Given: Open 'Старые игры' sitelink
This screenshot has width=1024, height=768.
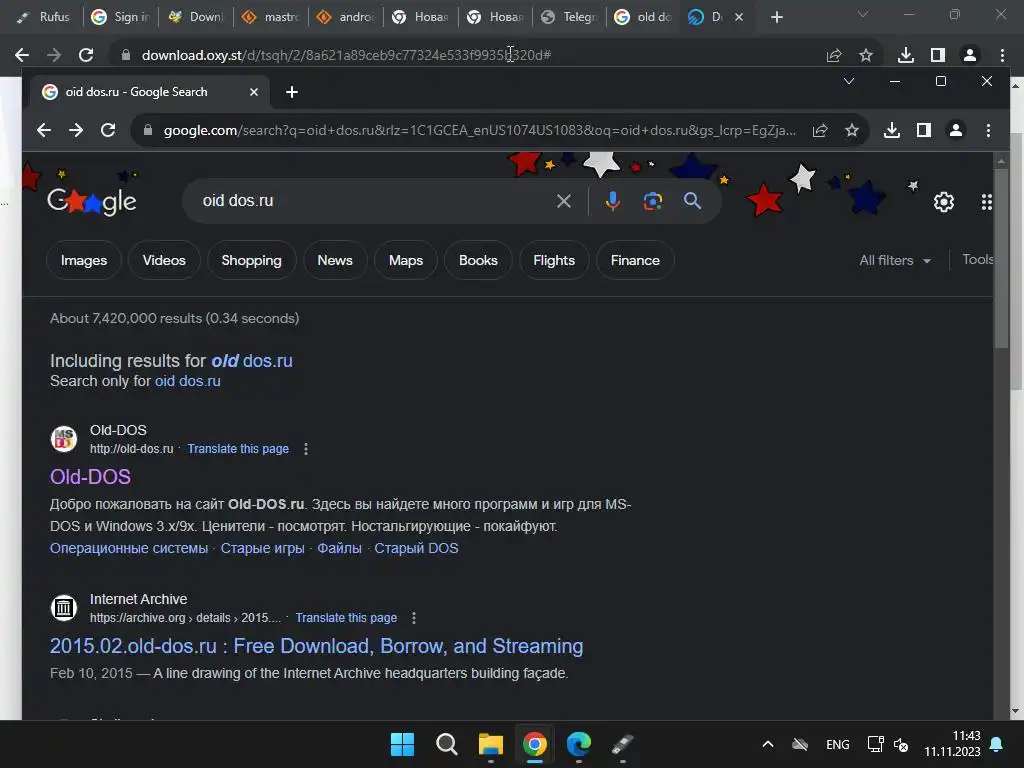Looking at the screenshot, I should coord(263,548).
